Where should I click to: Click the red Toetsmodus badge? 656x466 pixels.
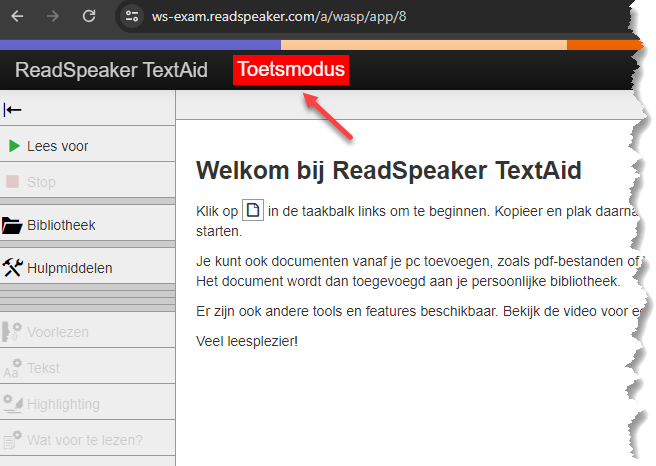291,70
